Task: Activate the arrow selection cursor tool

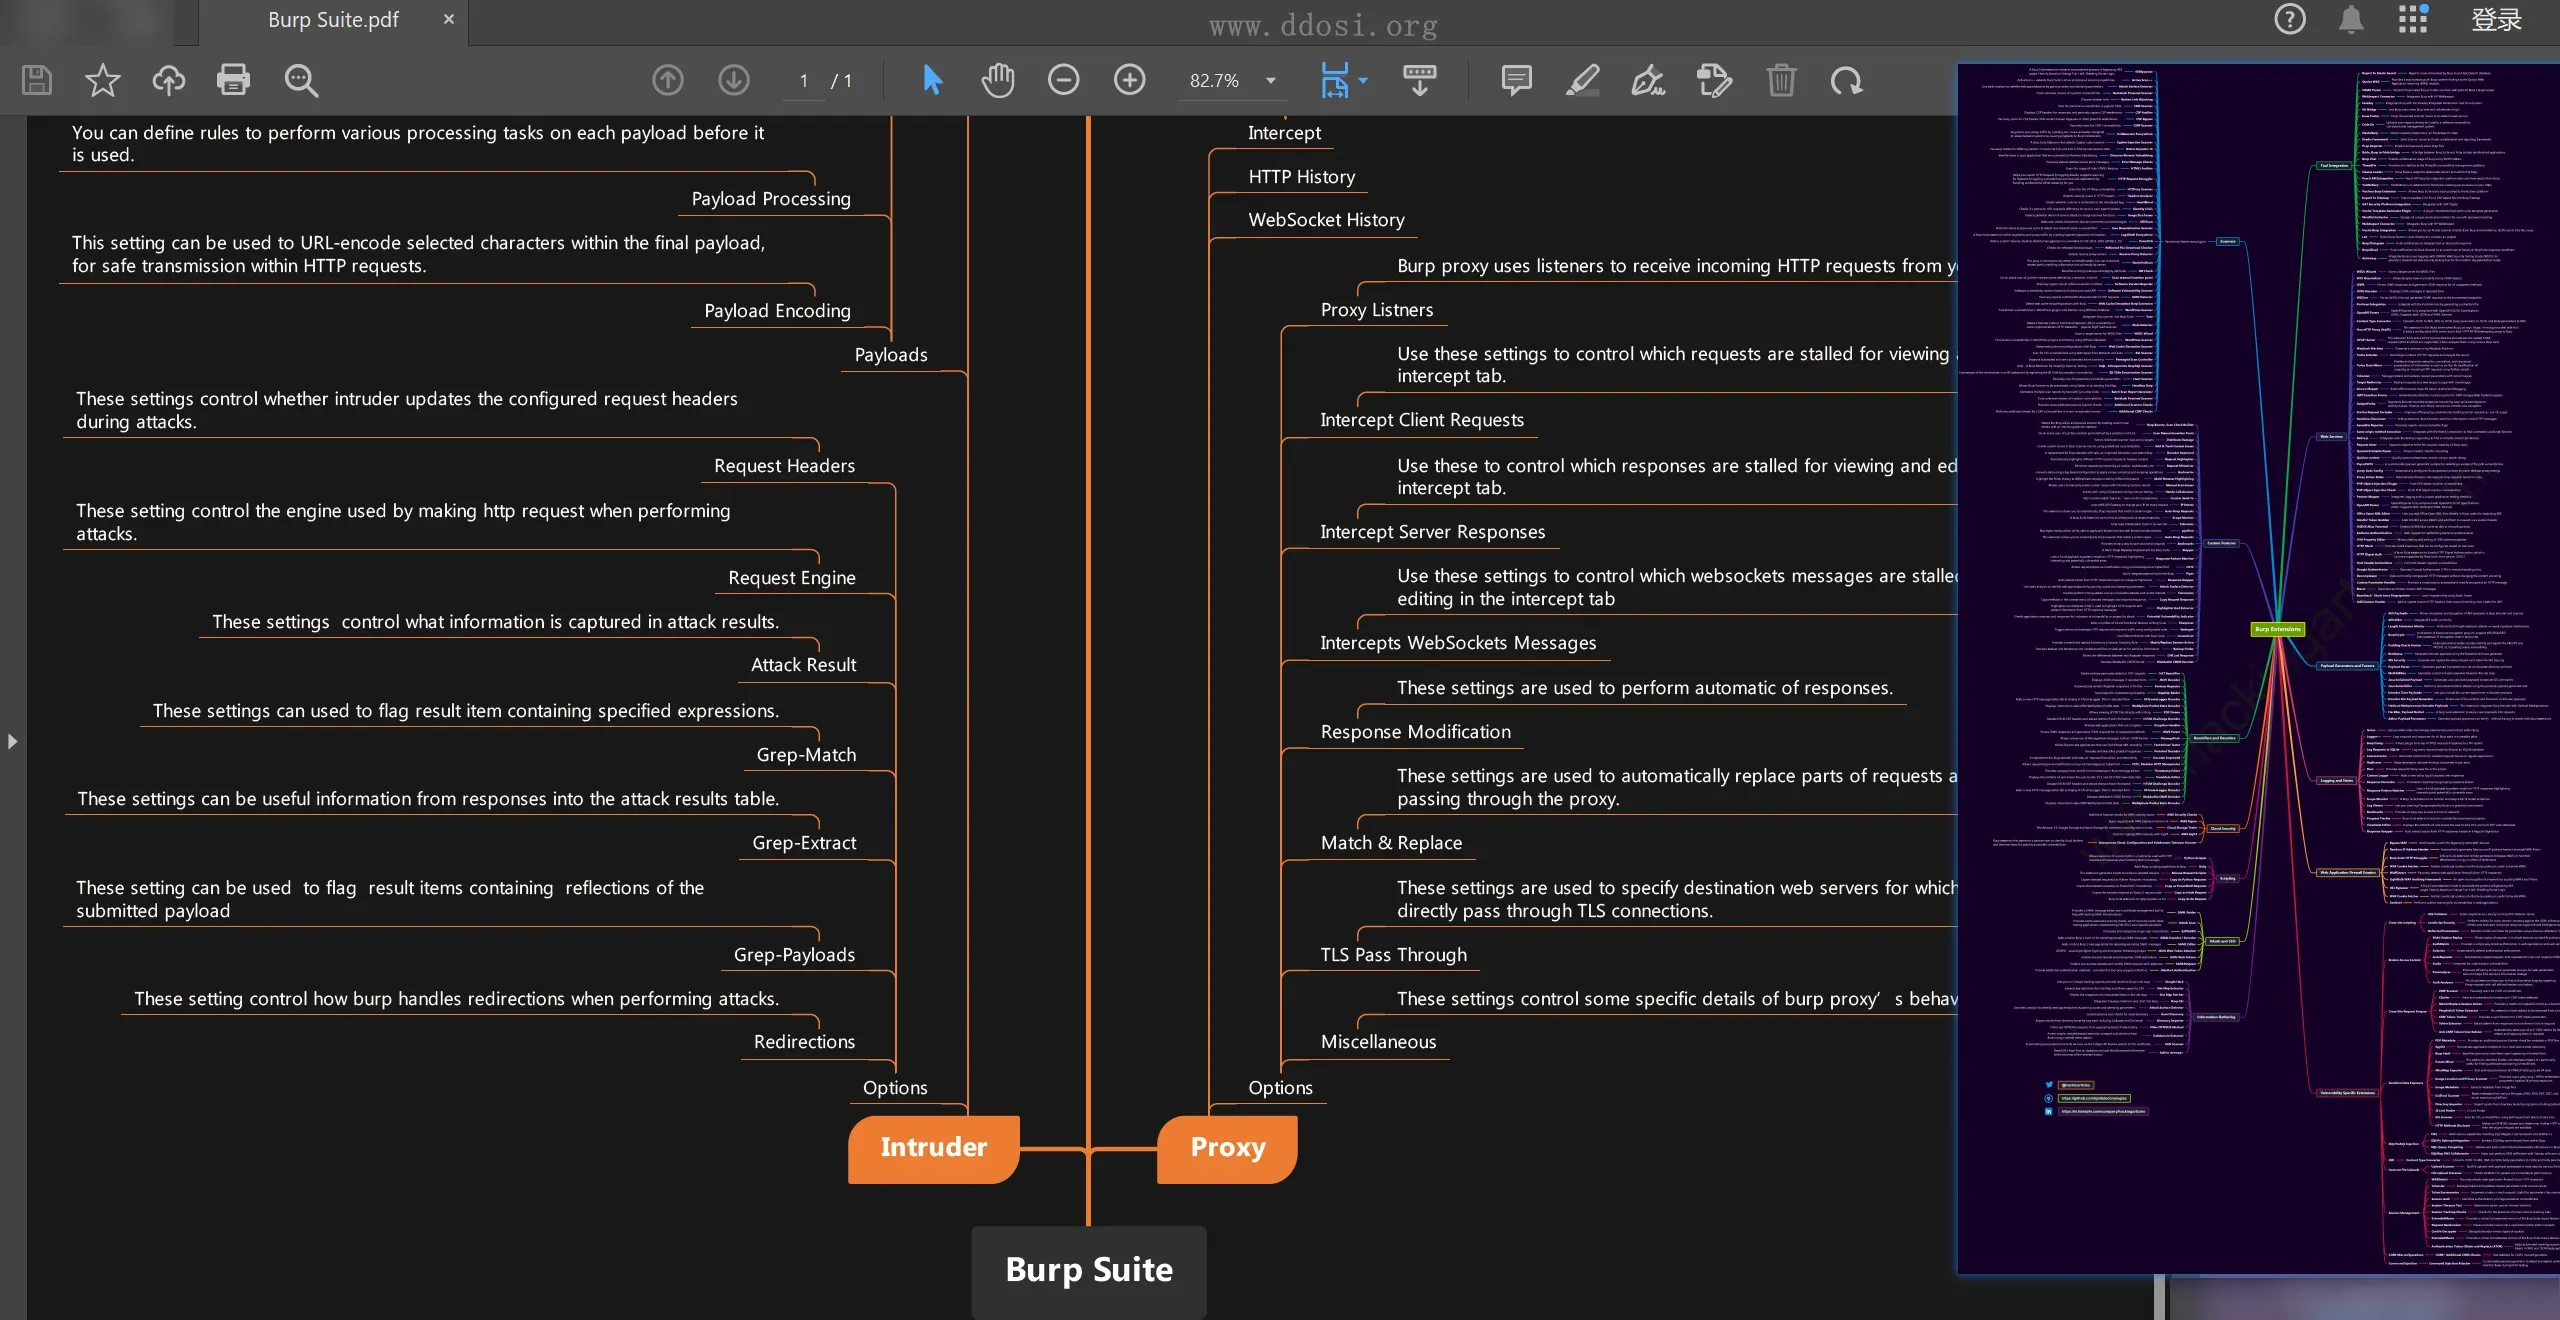Action: [x=932, y=80]
